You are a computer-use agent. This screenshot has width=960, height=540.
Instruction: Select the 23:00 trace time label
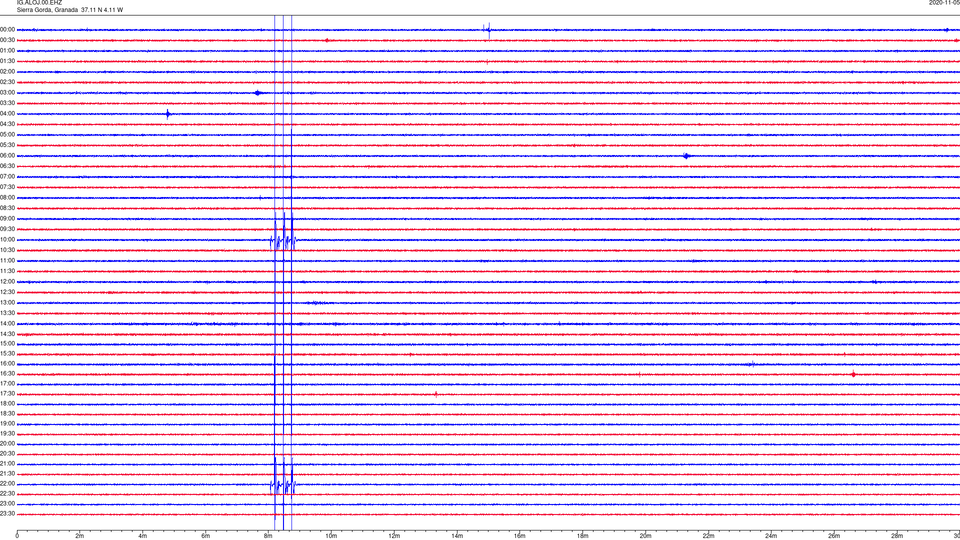[7, 504]
